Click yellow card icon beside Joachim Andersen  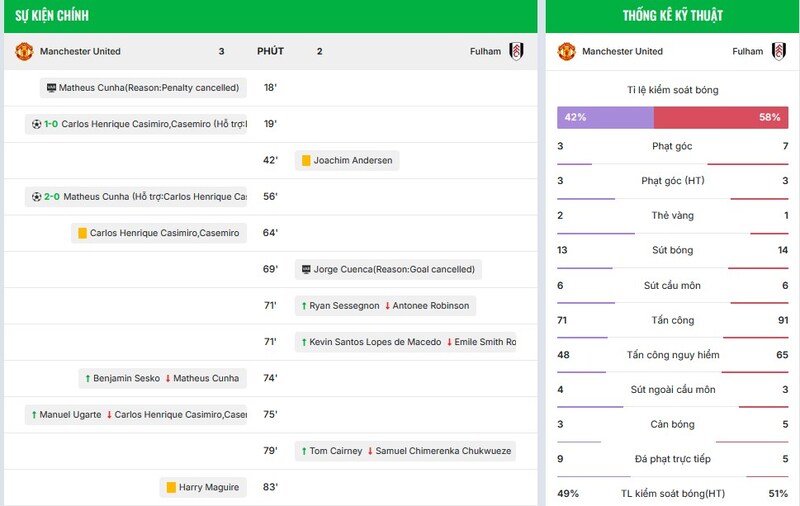306,160
